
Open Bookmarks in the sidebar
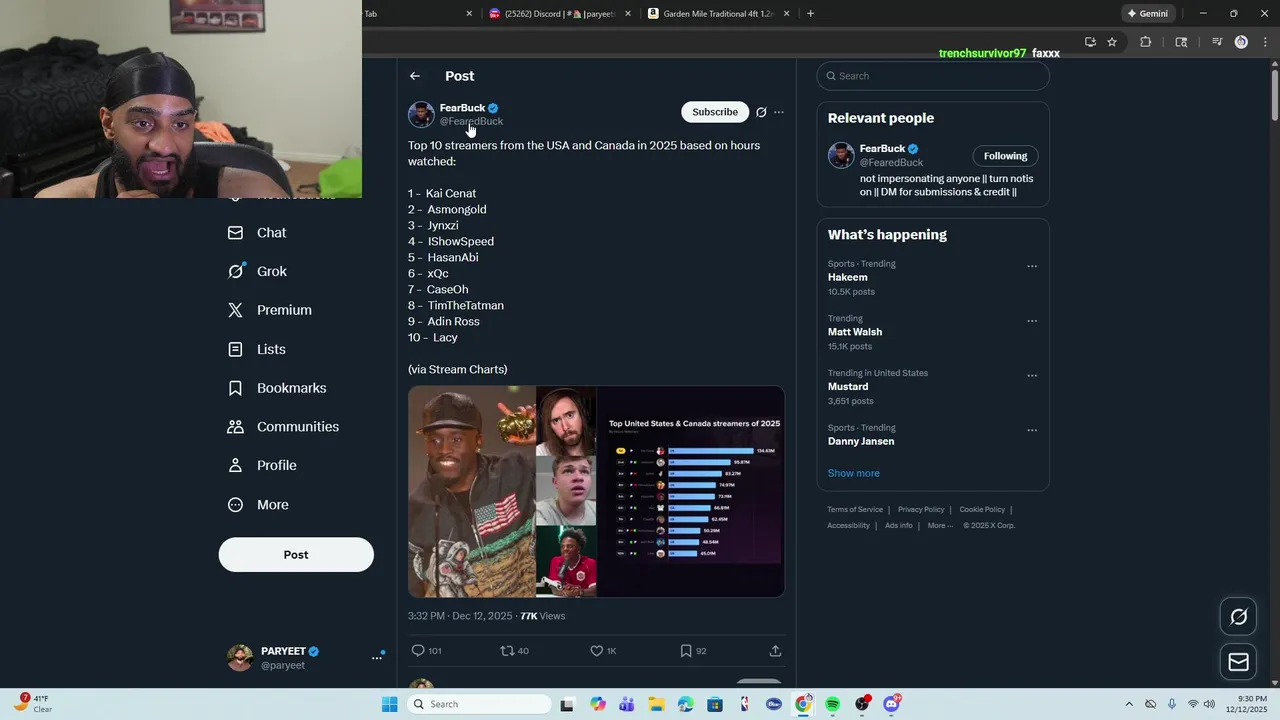[277, 388]
